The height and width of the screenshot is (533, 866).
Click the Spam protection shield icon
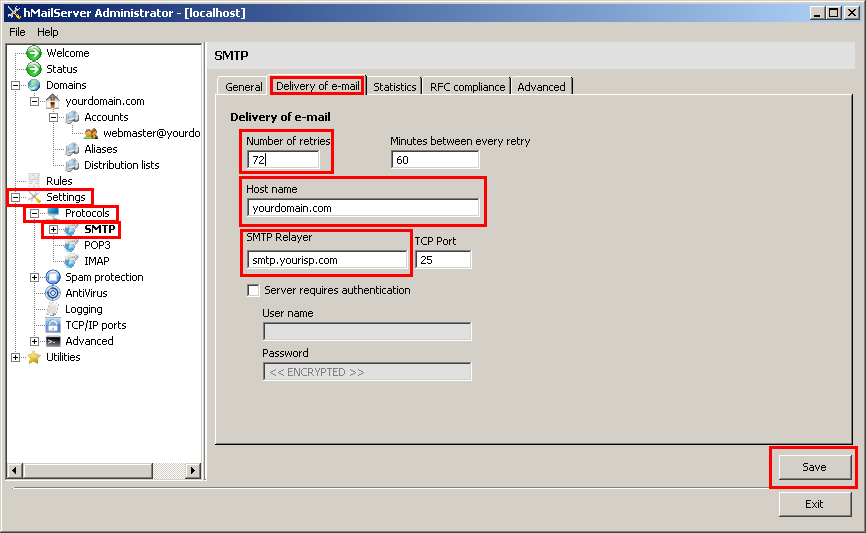pyautogui.click(x=53, y=277)
